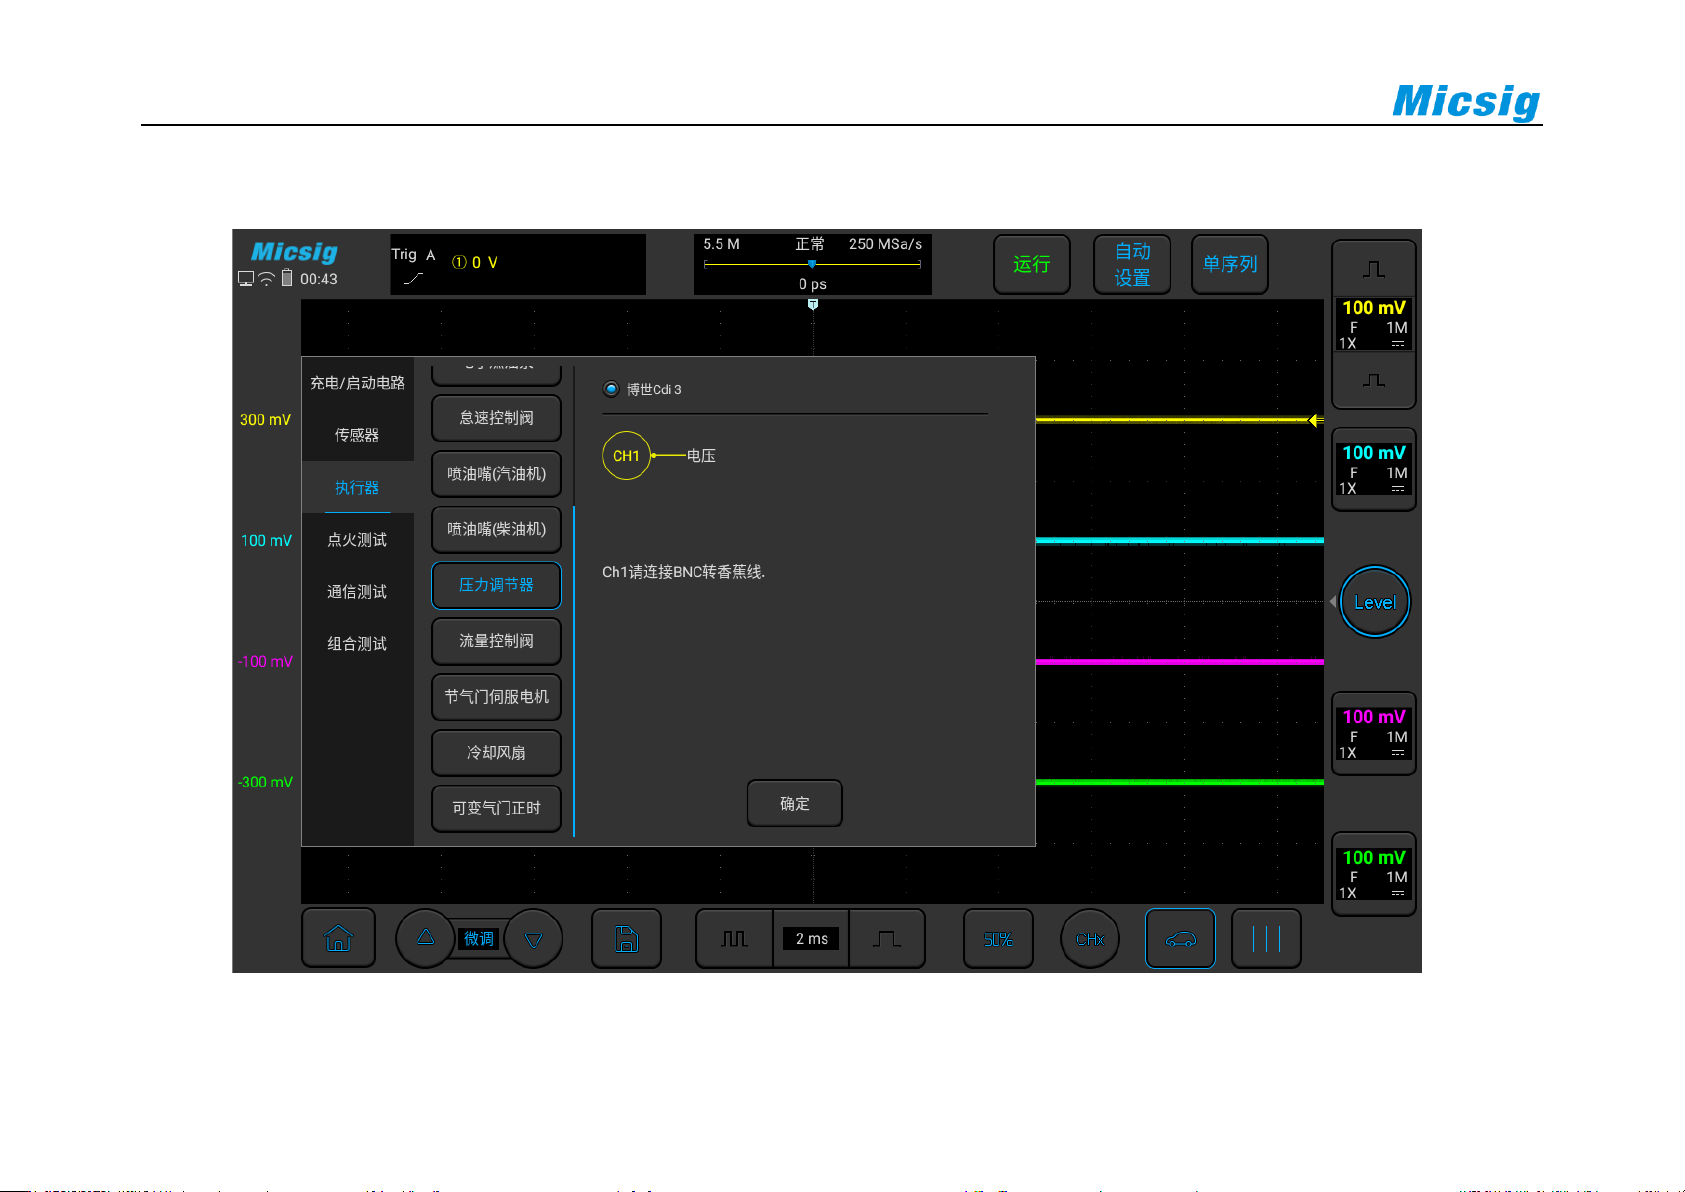Choose 可变气门正时 variable valve timing
The width and height of the screenshot is (1685, 1192).
click(x=496, y=808)
